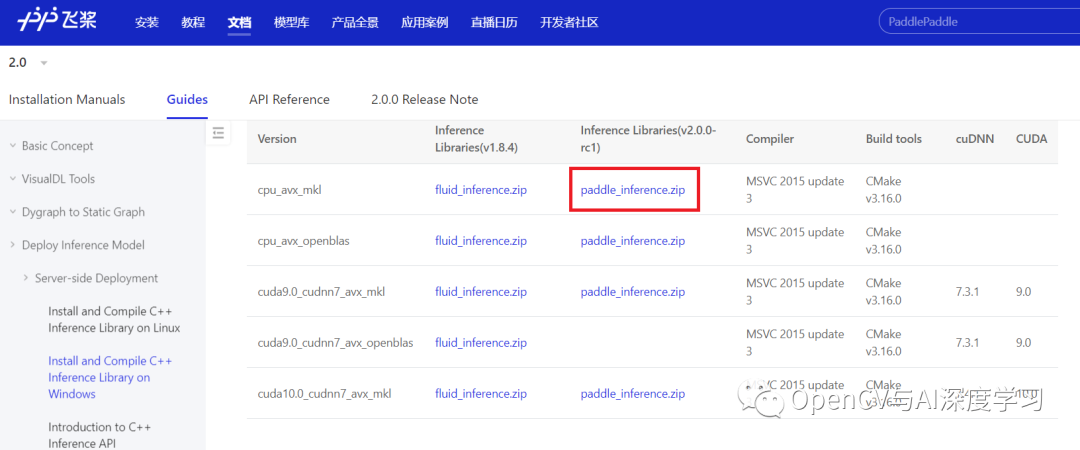The width and height of the screenshot is (1080, 450).
Task: Download fluid_inference.zip for cuda9.0_cudnn7_avx_openblas
Action: 481,343
